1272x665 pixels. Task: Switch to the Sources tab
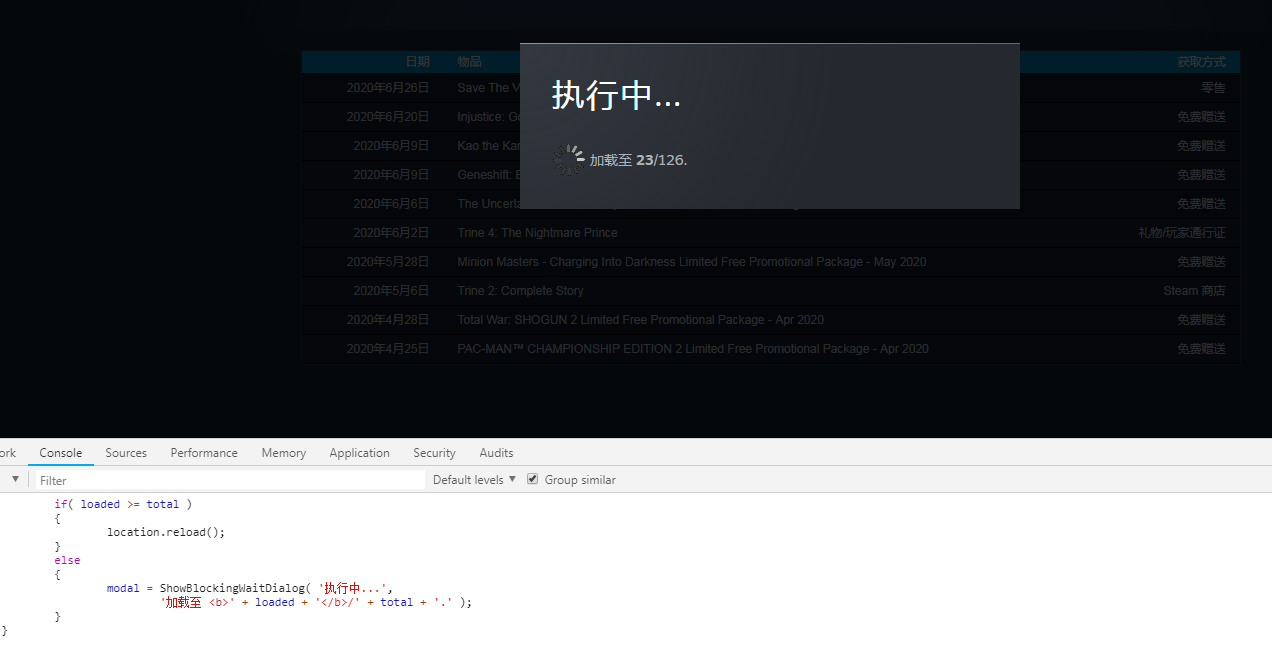pos(126,453)
